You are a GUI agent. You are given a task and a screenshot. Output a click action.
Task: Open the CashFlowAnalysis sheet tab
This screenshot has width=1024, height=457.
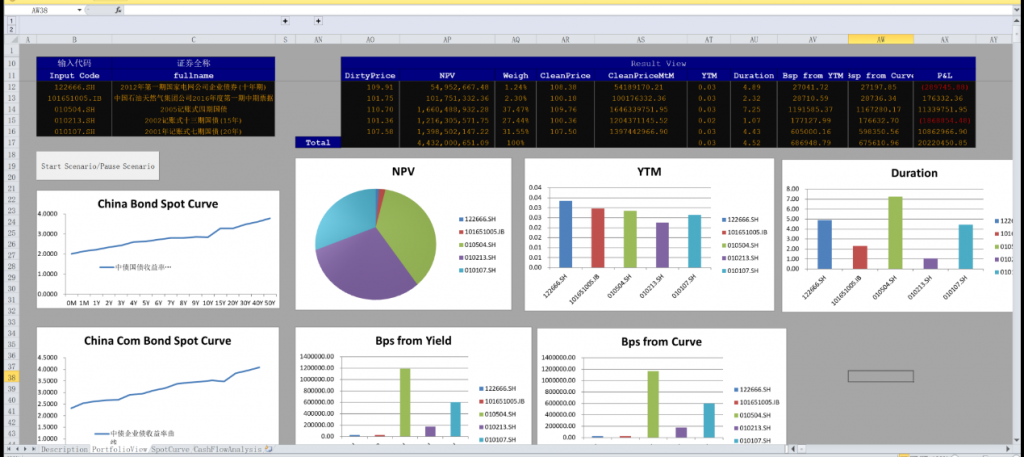click(x=227, y=449)
